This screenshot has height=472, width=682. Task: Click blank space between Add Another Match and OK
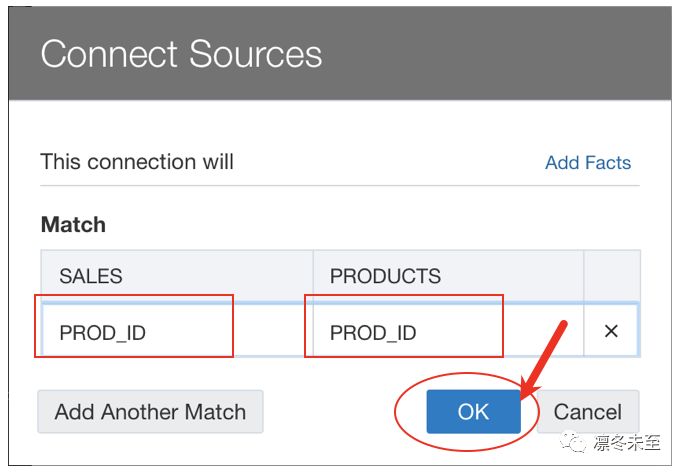click(x=344, y=412)
